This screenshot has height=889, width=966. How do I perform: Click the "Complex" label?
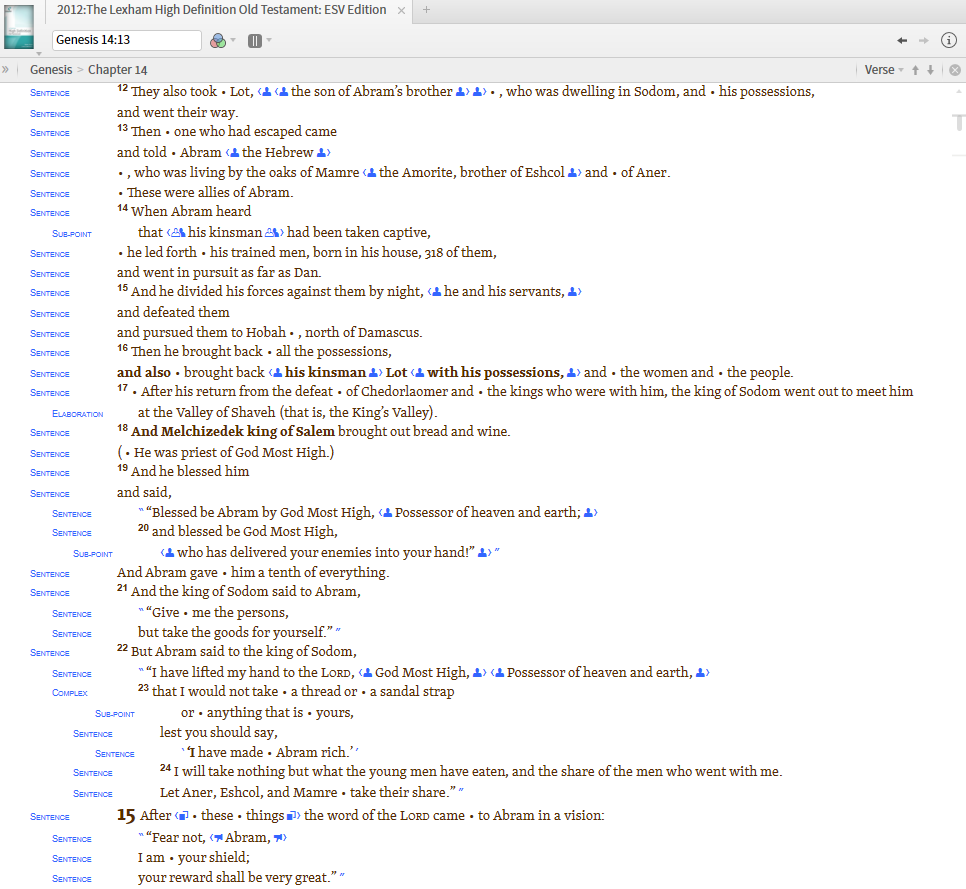click(70, 693)
